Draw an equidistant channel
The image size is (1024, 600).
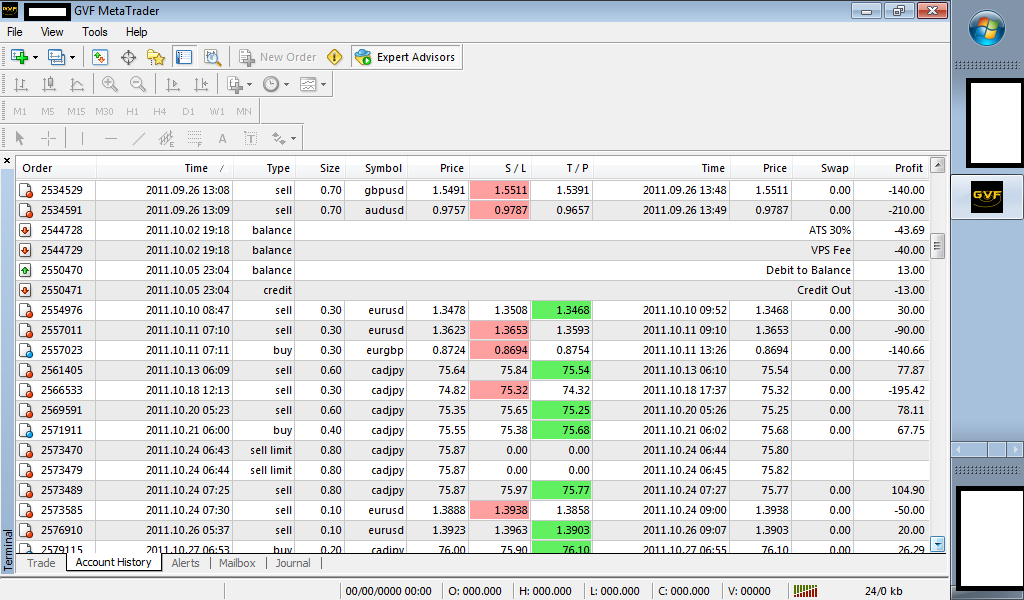167,138
